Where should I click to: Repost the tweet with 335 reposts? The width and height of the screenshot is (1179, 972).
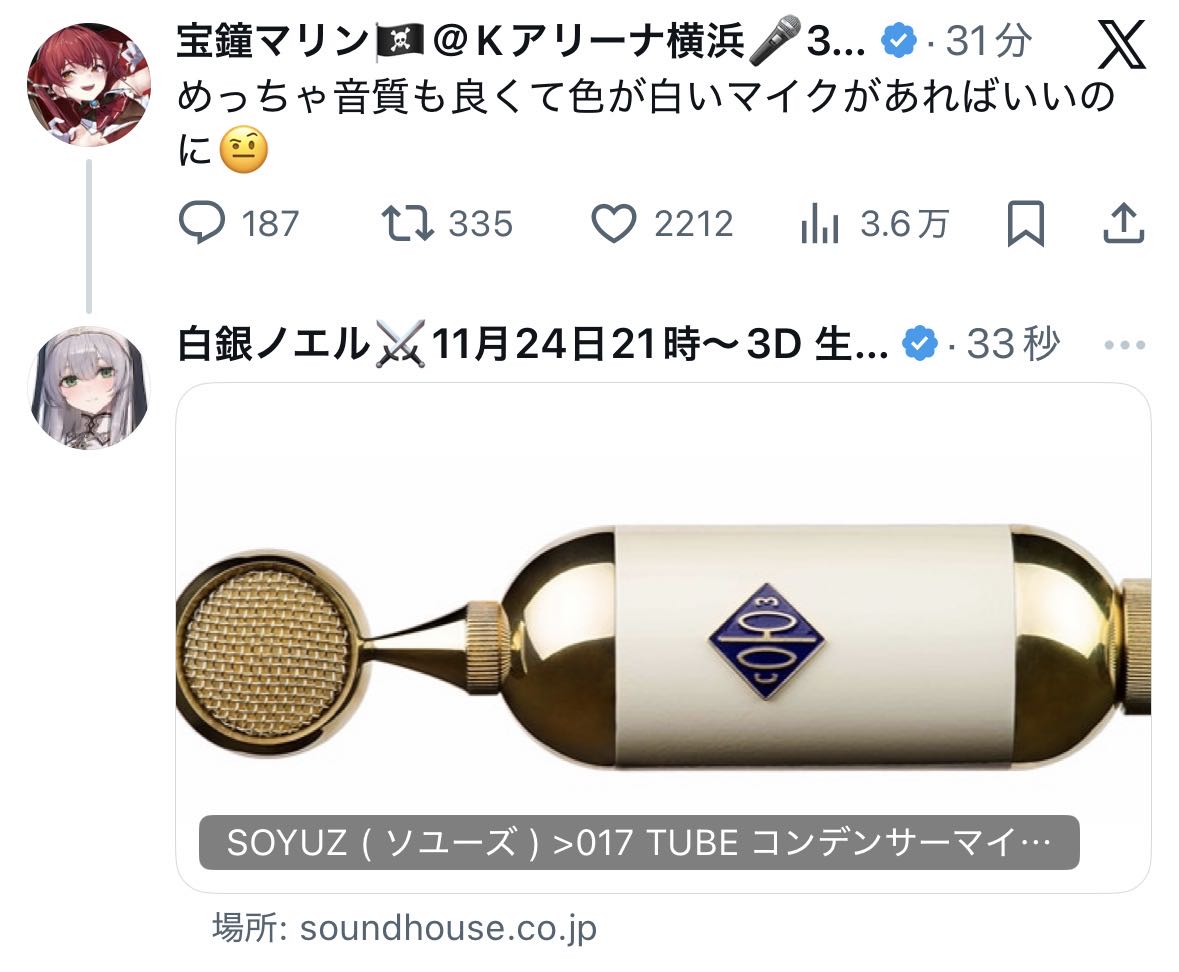407,223
